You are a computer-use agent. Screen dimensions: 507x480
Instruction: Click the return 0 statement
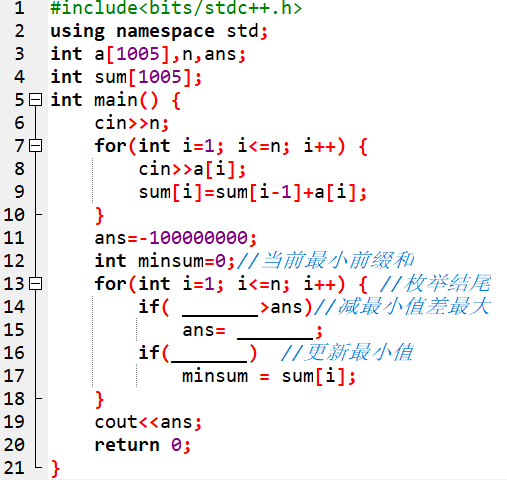[138, 445]
